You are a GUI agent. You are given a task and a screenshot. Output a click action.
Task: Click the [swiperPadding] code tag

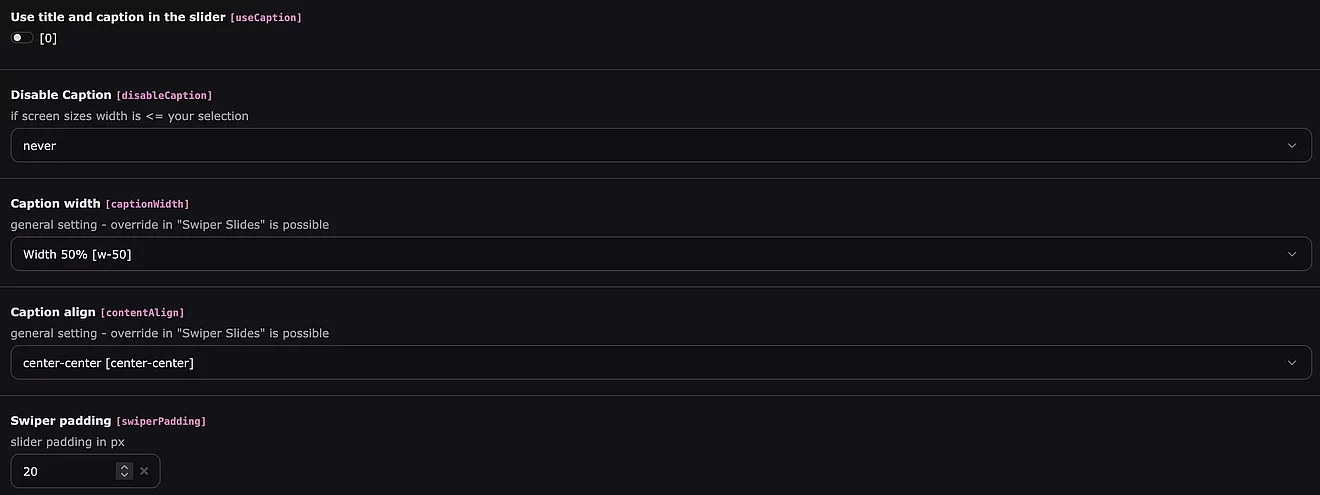161,422
